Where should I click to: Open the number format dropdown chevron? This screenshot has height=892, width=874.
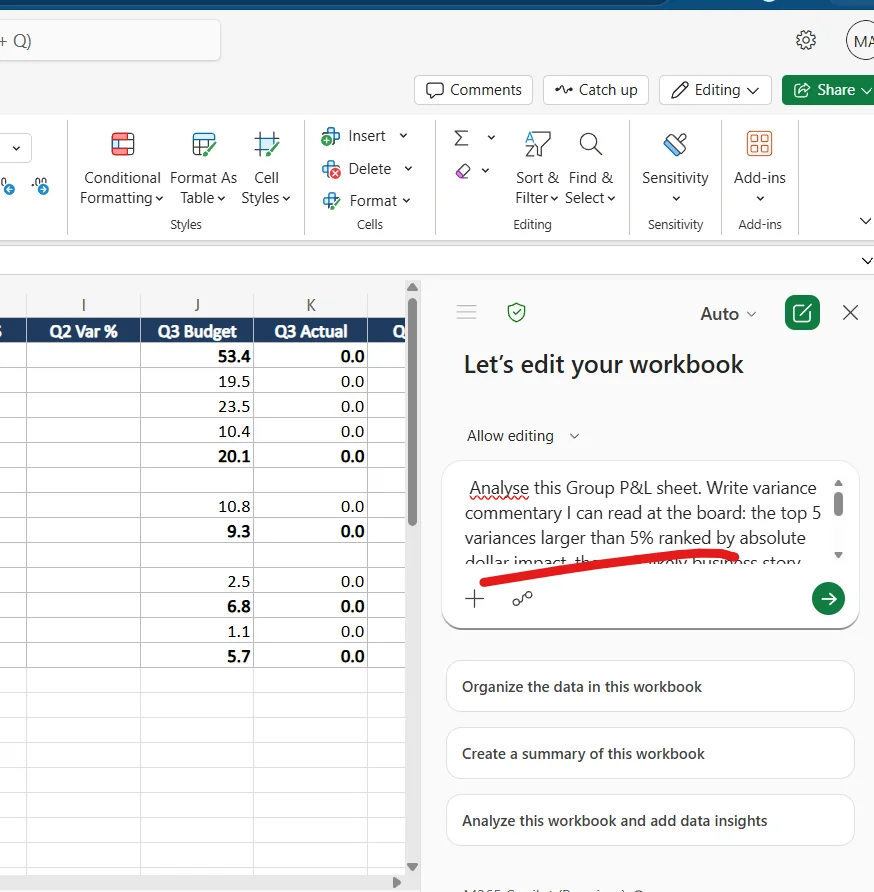tap(16, 148)
